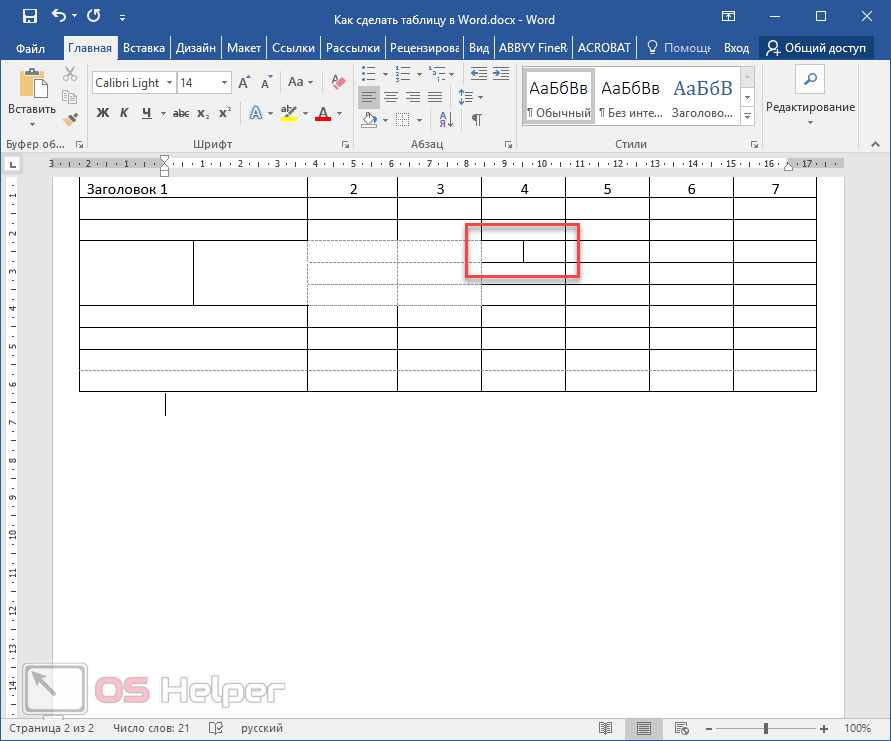
Task: Apply the subscript x₂ formatting icon
Action: 203,113
